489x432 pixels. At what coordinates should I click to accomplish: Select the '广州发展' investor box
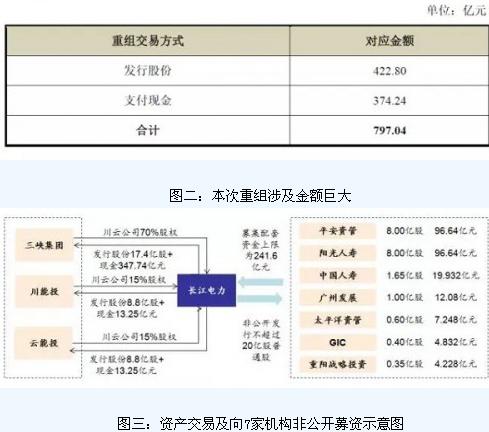click(x=338, y=298)
